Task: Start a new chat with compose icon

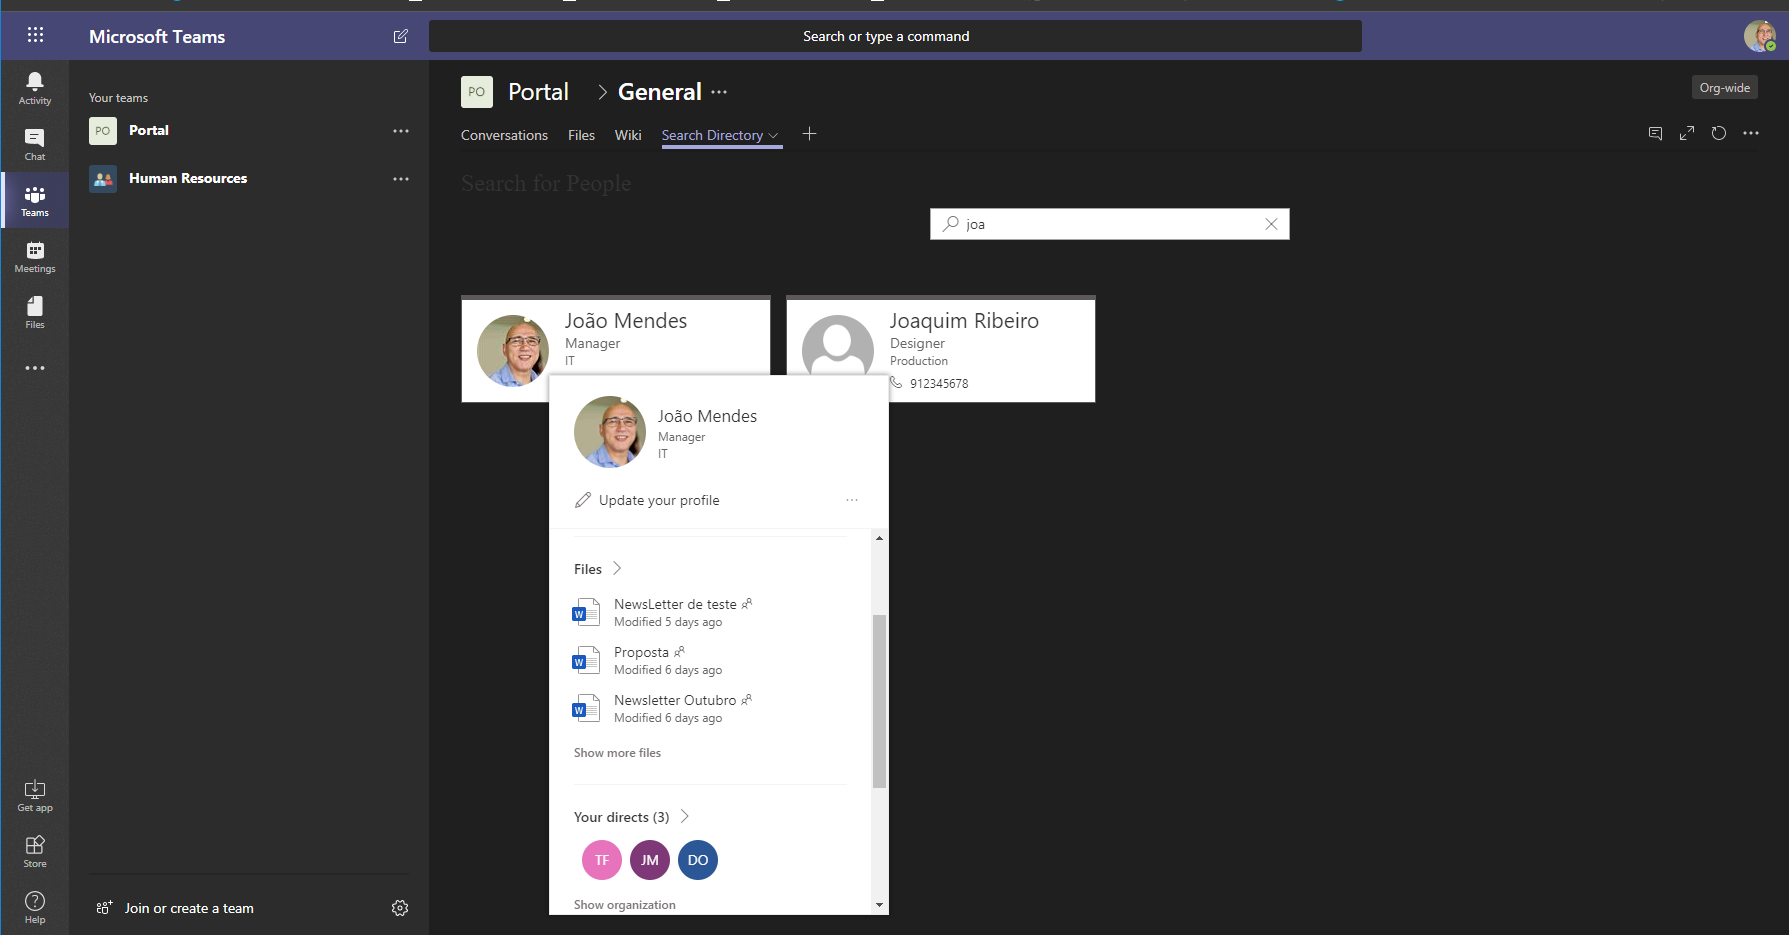Action: tap(401, 36)
